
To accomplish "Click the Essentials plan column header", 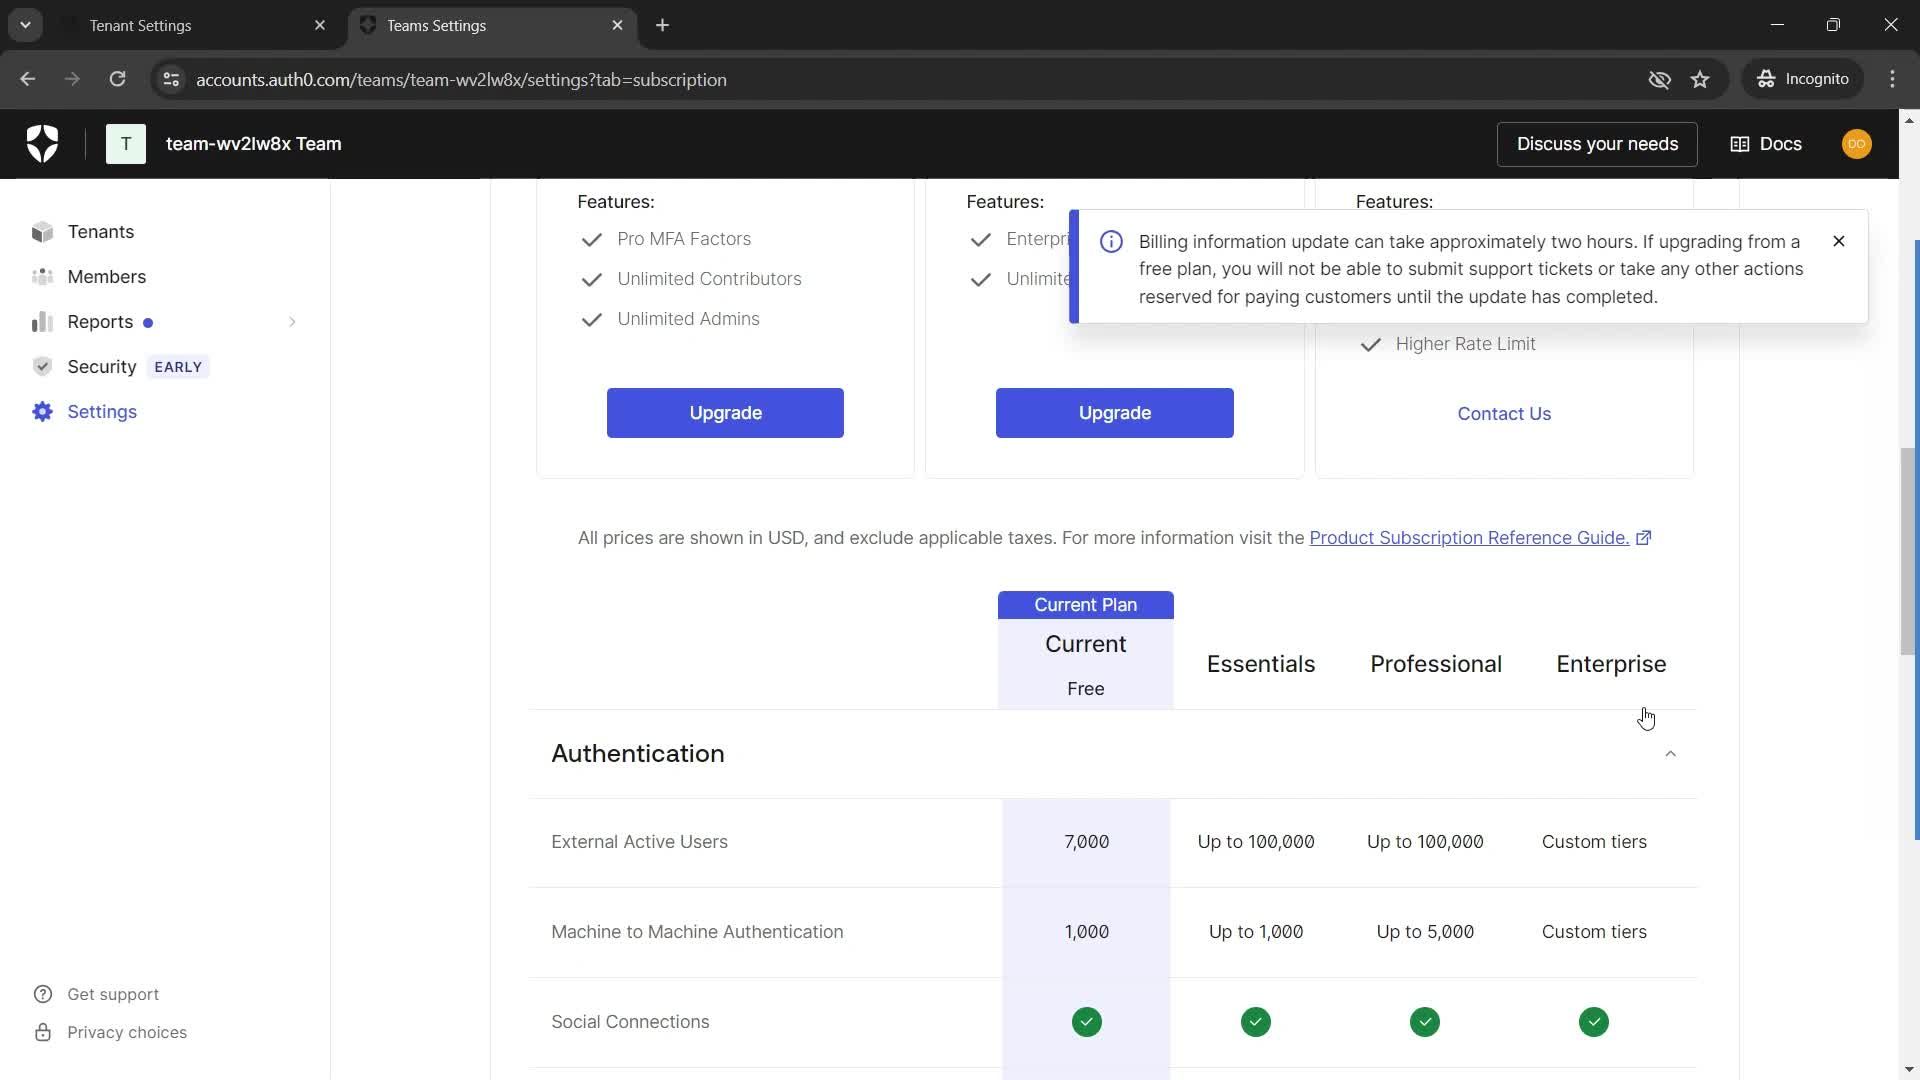I will pyautogui.click(x=1260, y=664).
